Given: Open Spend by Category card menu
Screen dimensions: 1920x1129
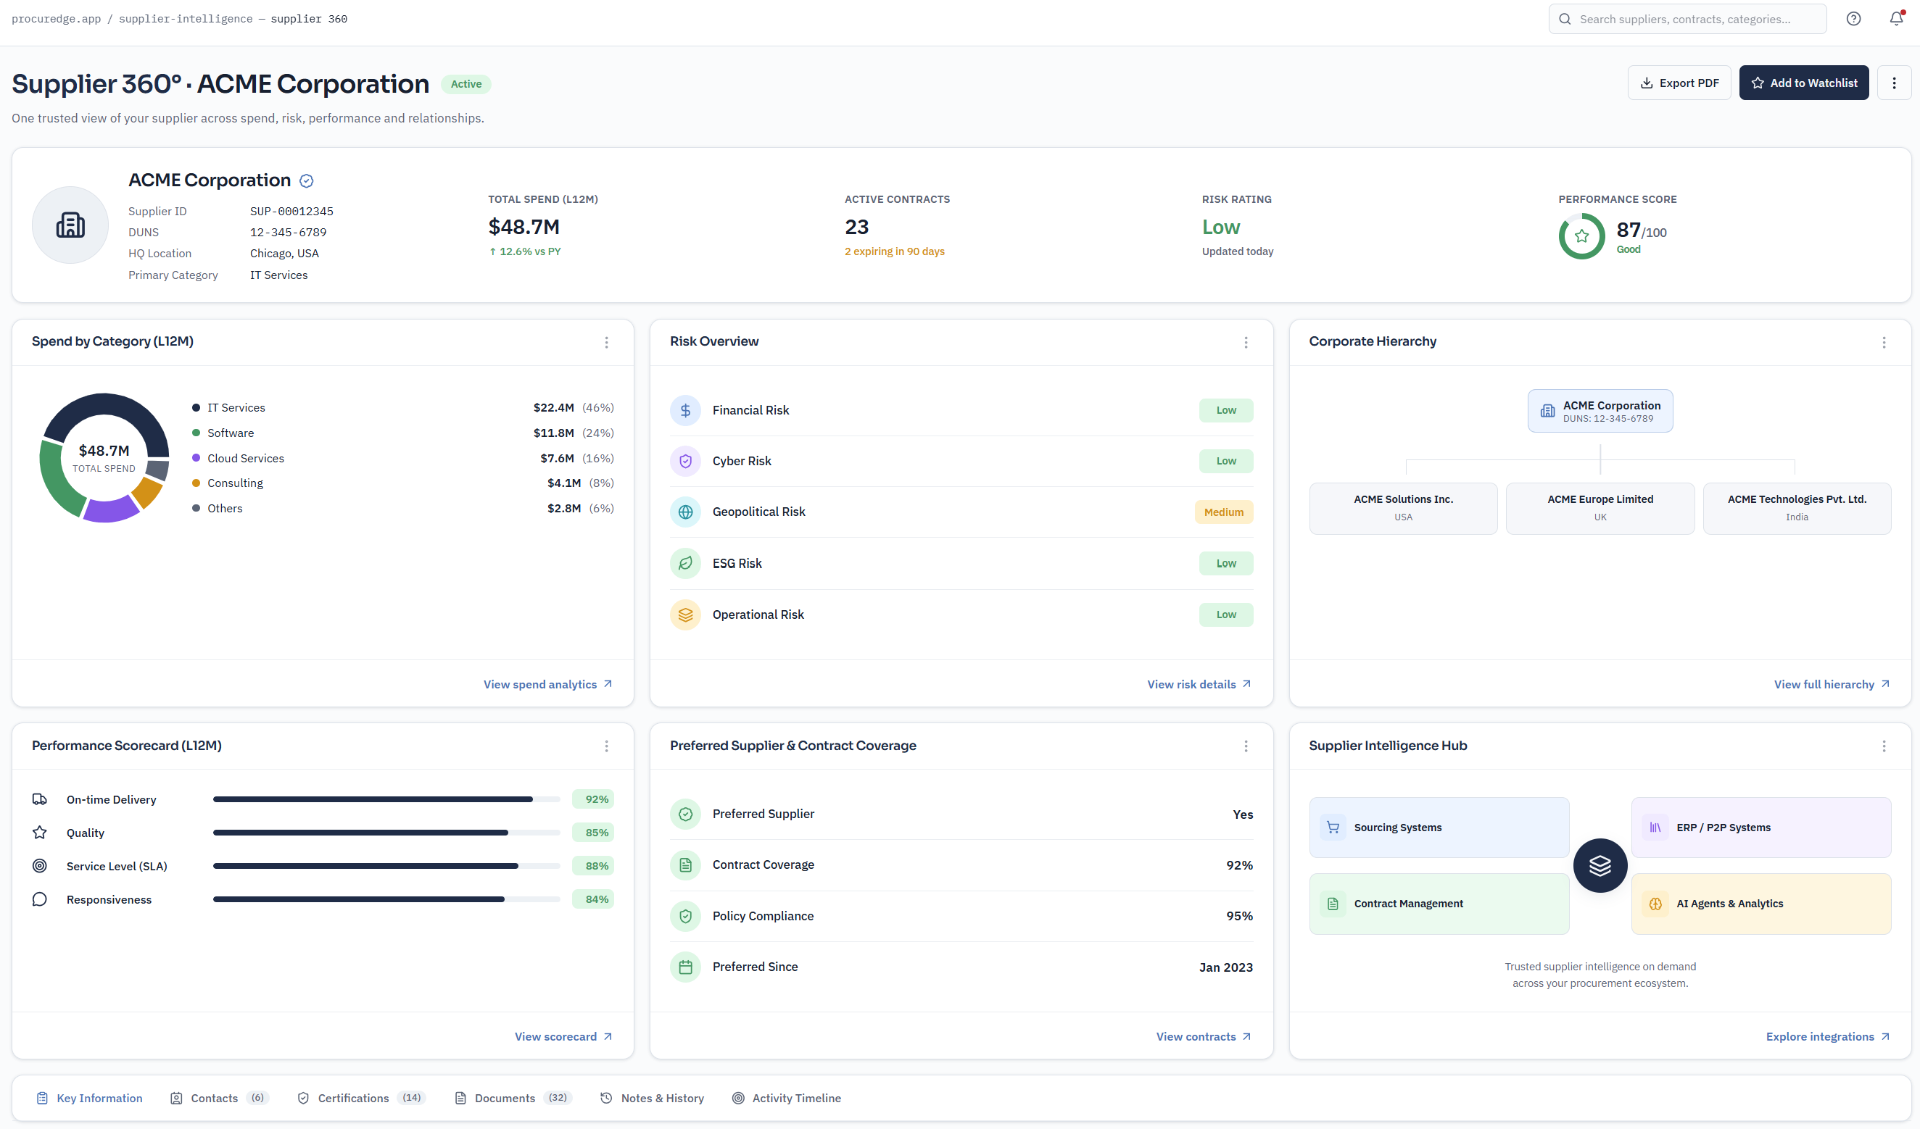Looking at the screenshot, I should coord(606,342).
